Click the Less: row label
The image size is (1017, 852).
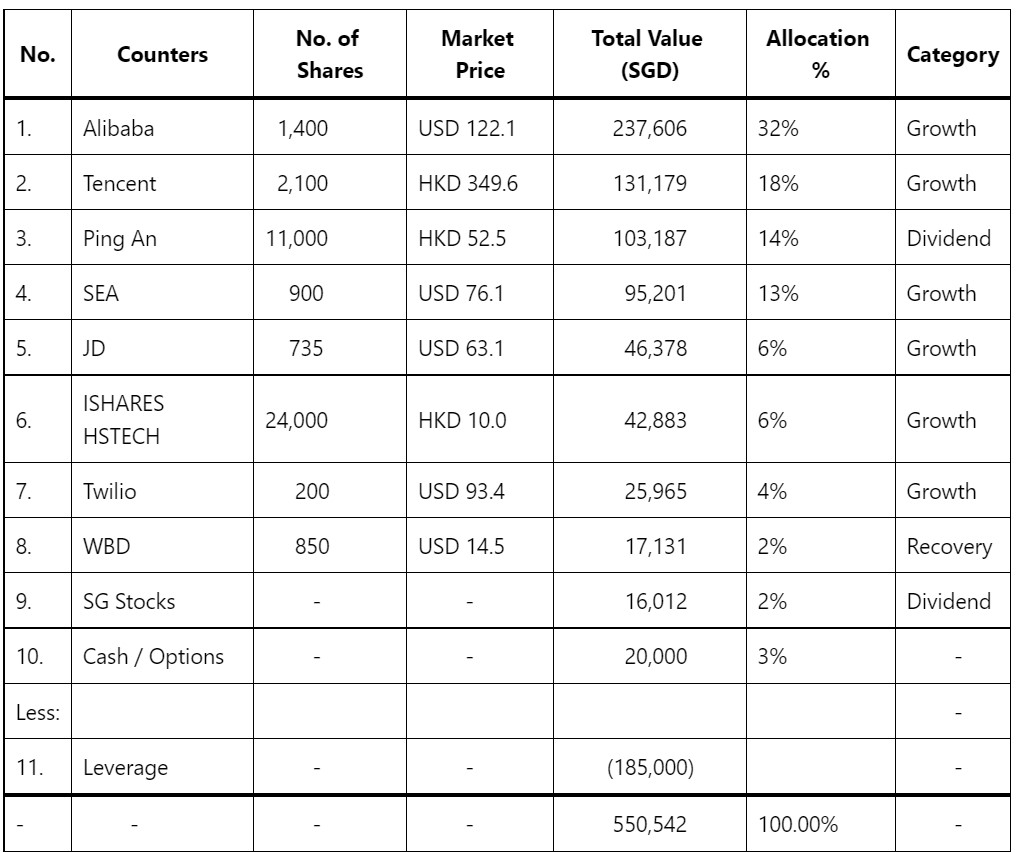(x=38, y=712)
